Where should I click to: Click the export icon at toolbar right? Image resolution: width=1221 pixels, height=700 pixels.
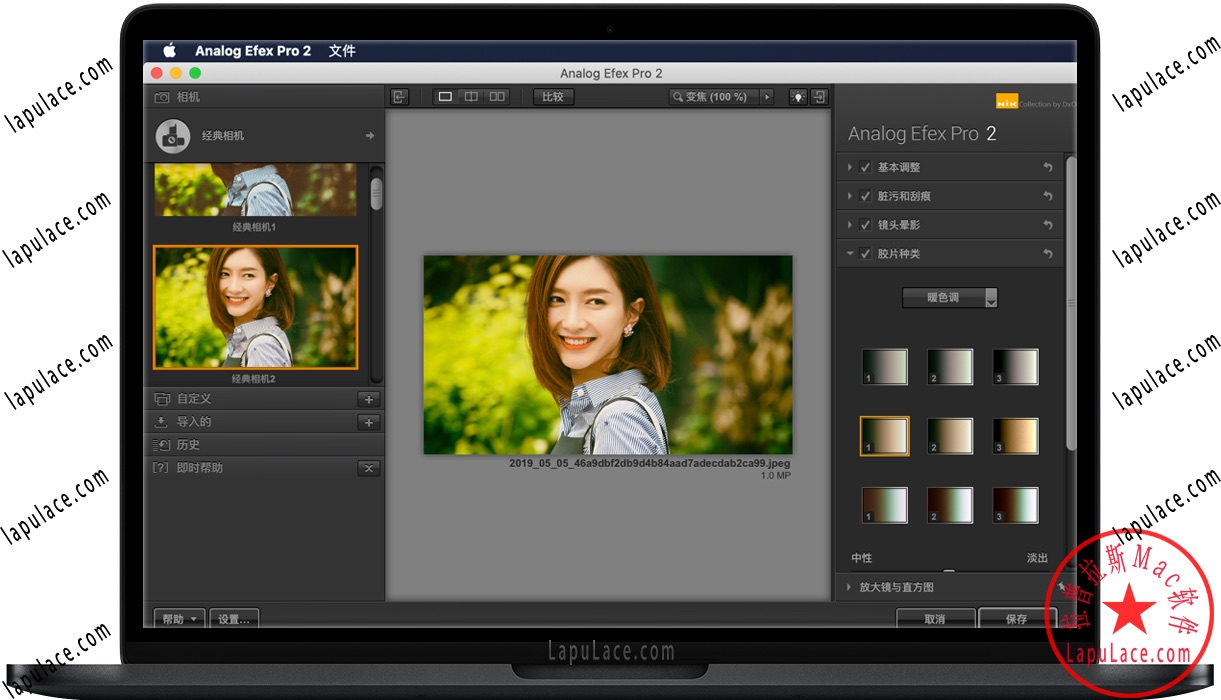coord(818,96)
